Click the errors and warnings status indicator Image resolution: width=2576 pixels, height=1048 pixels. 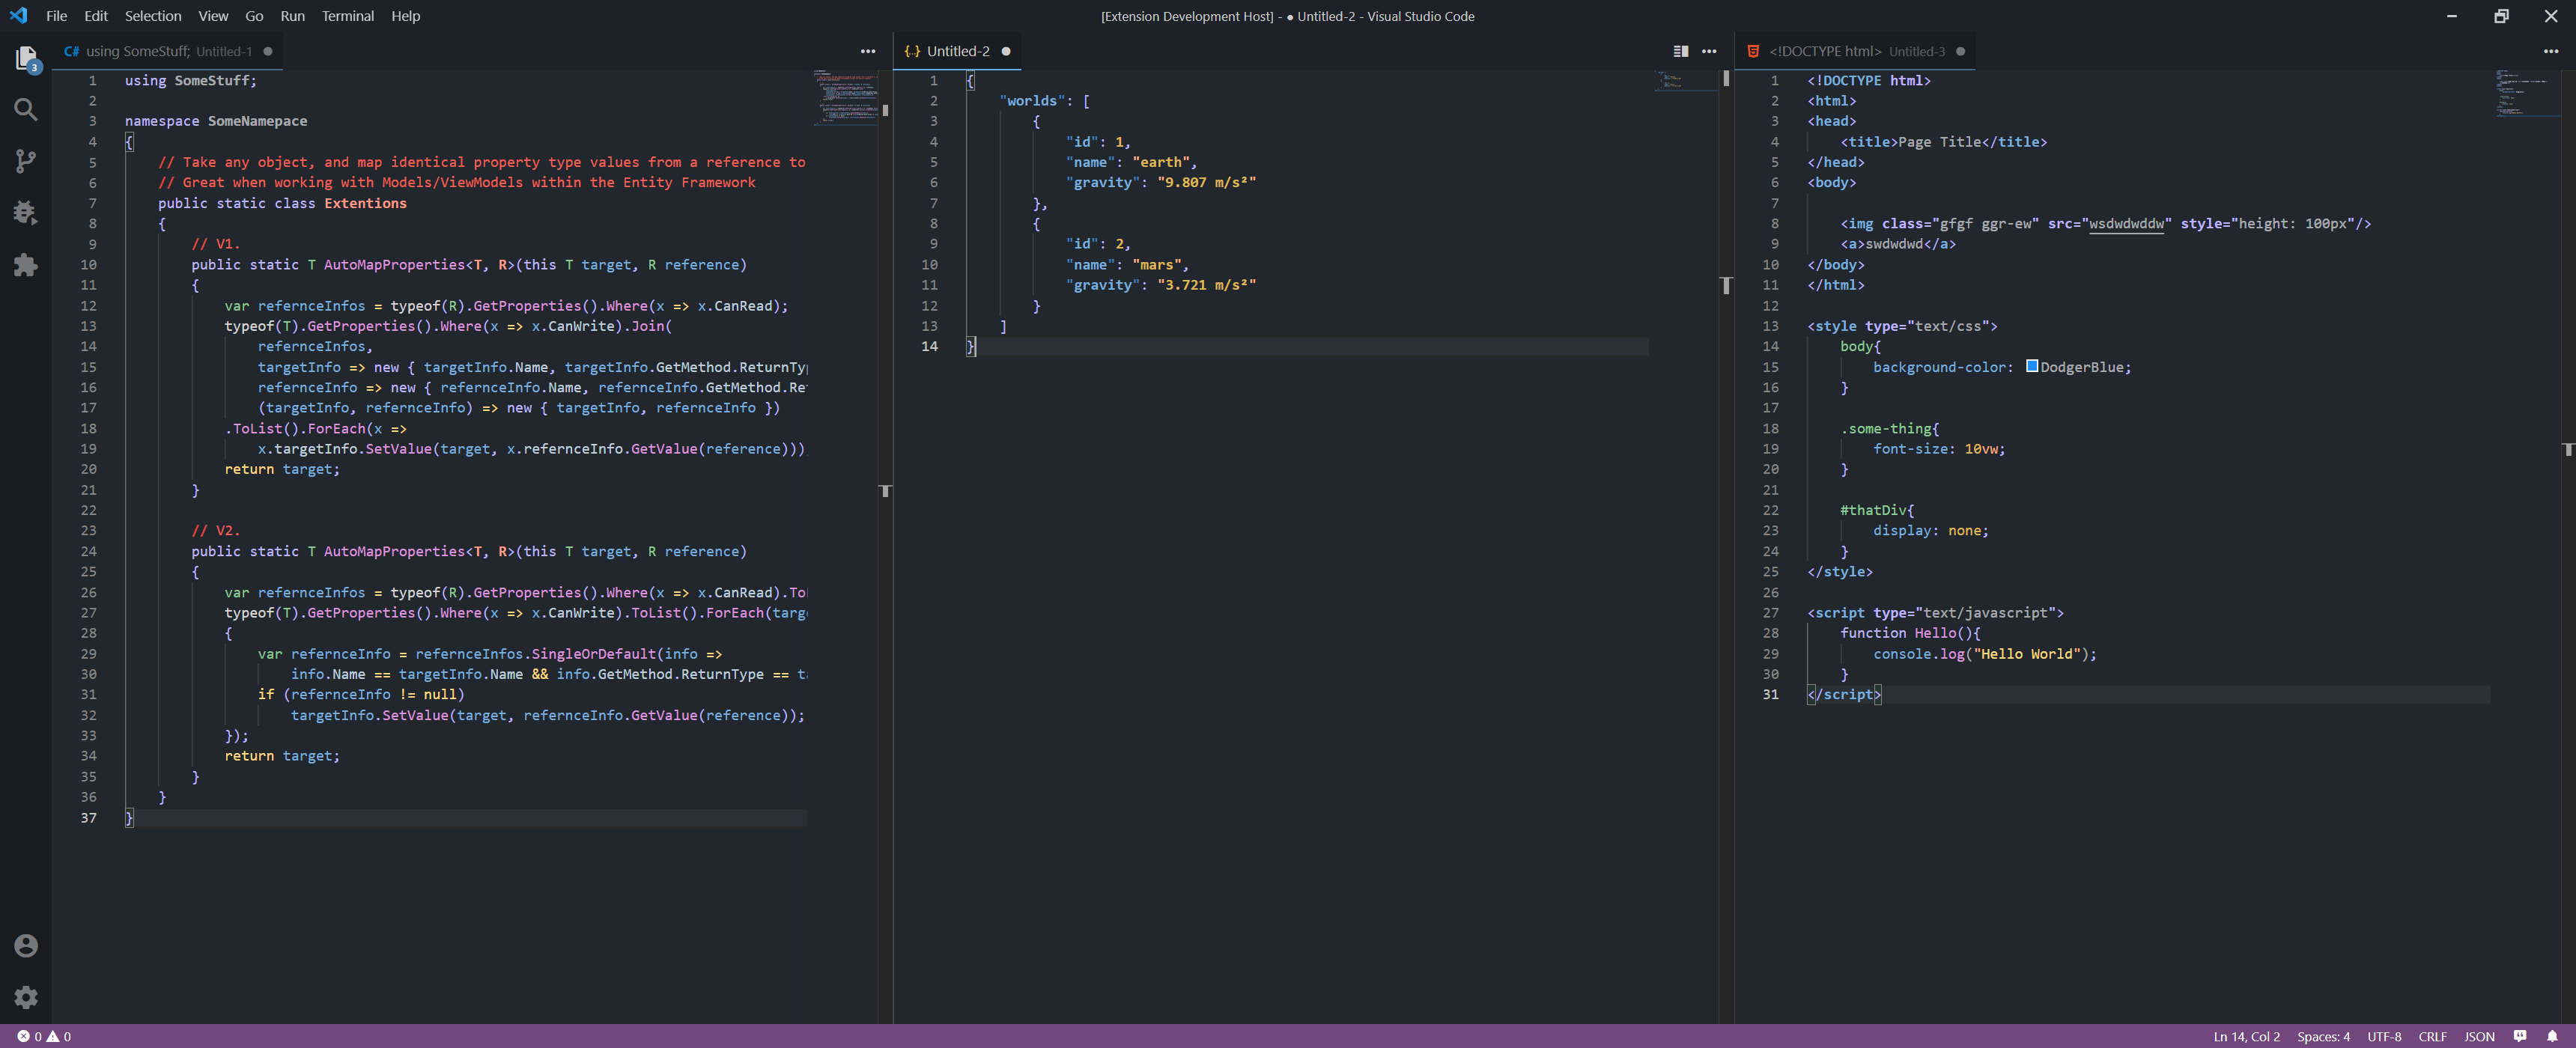tap(44, 1036)
